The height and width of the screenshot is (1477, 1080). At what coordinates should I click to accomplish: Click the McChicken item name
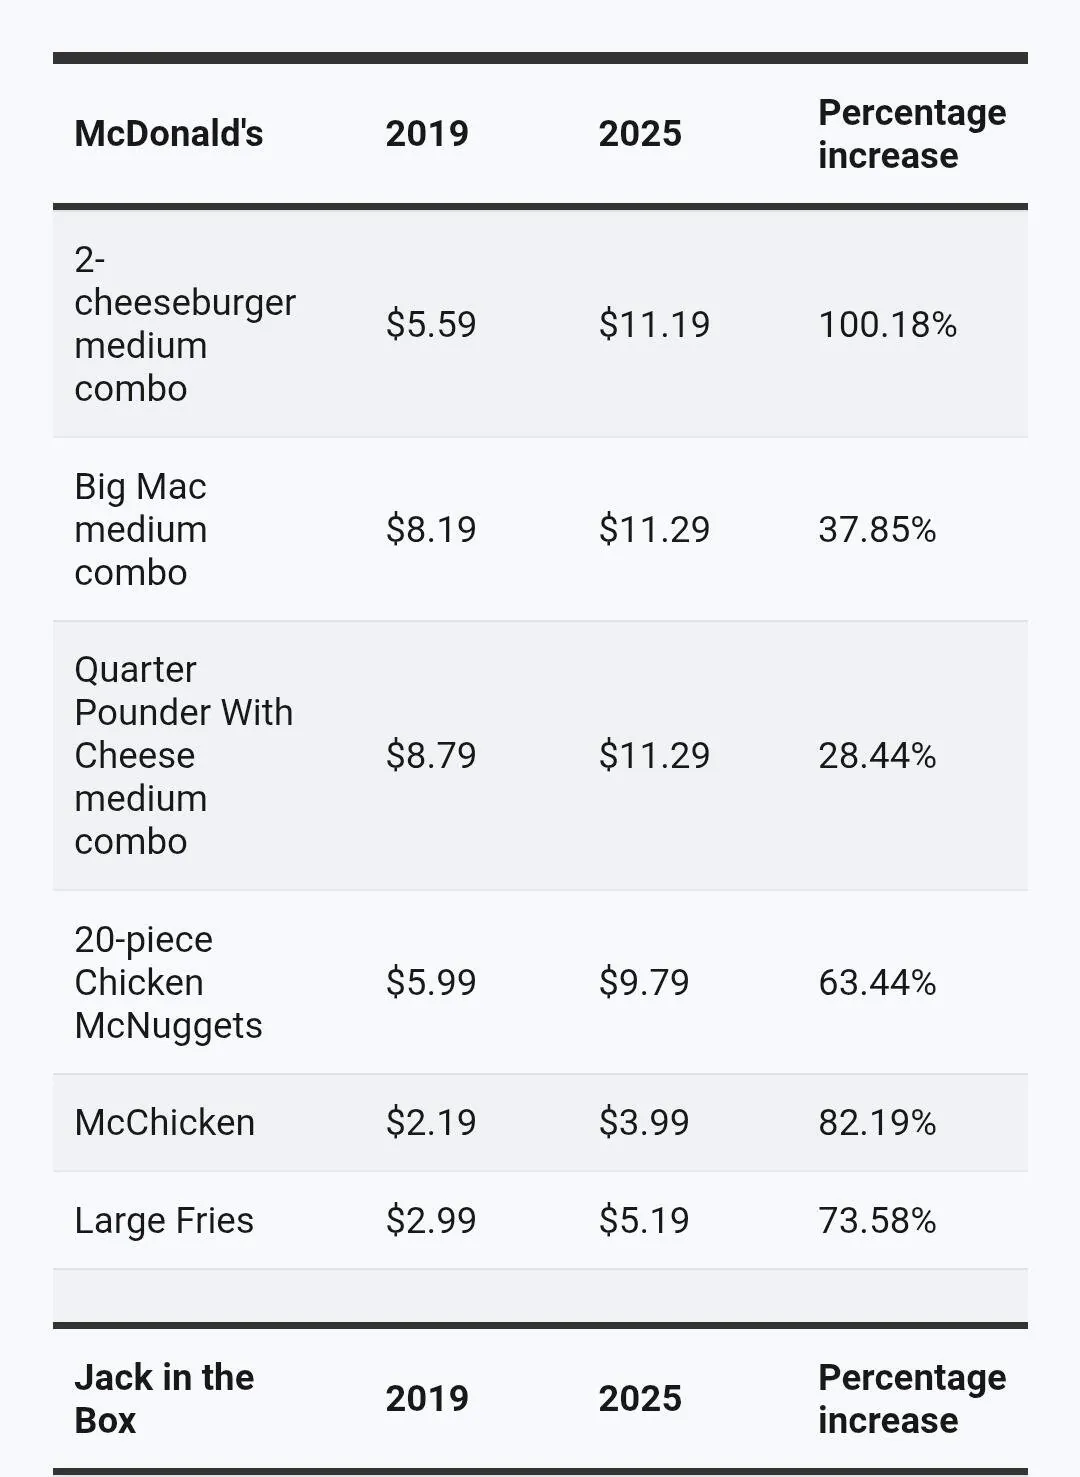164,1122
